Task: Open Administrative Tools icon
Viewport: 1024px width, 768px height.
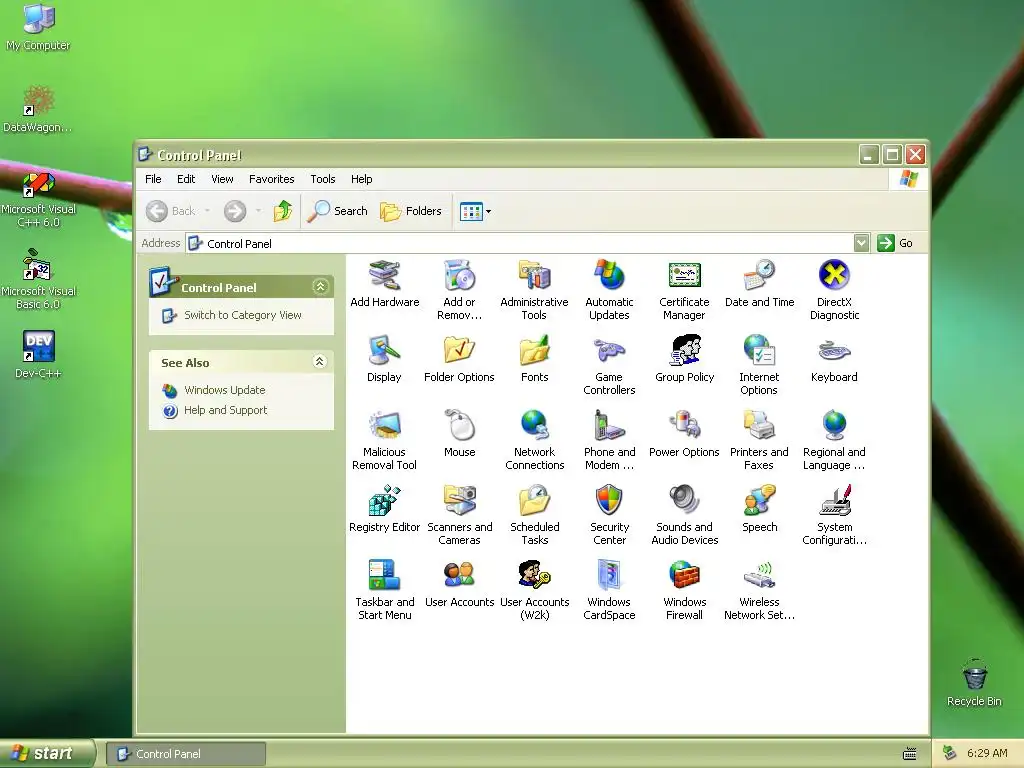Action: point(534,276)
